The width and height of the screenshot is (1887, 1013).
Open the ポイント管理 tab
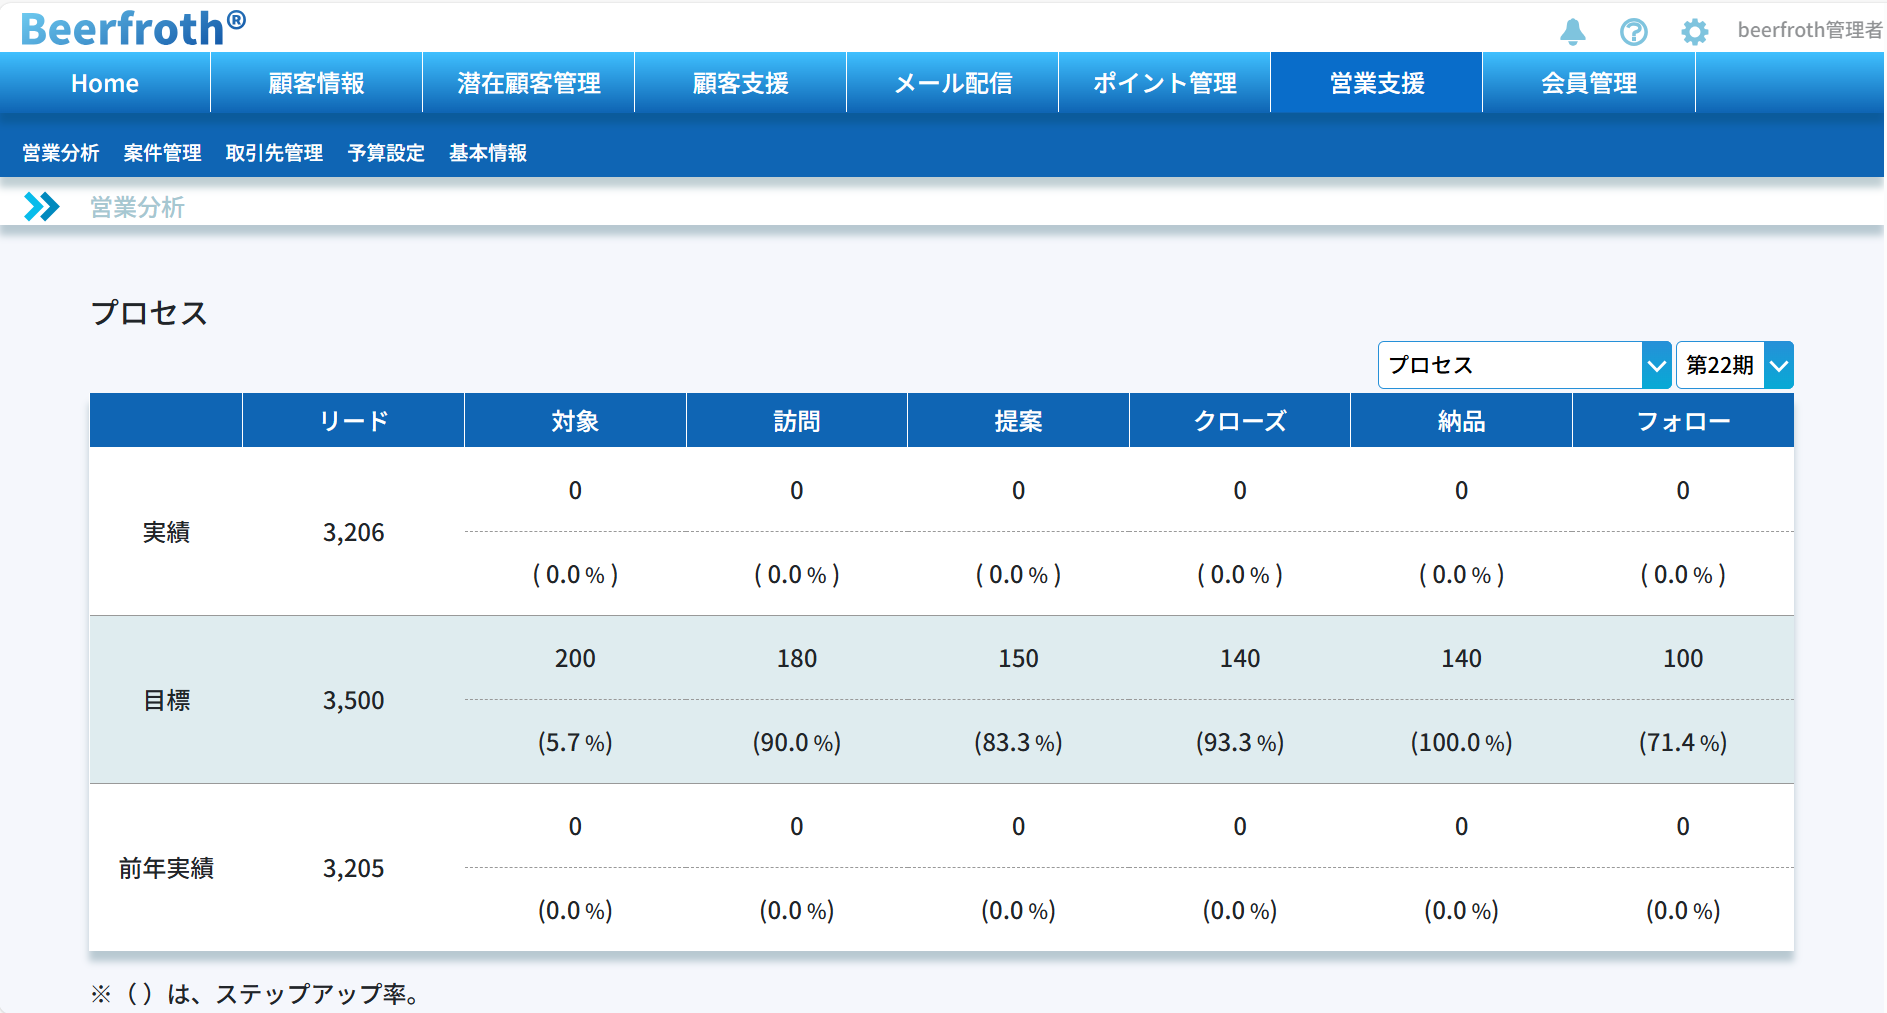(x=1164, y=83)
